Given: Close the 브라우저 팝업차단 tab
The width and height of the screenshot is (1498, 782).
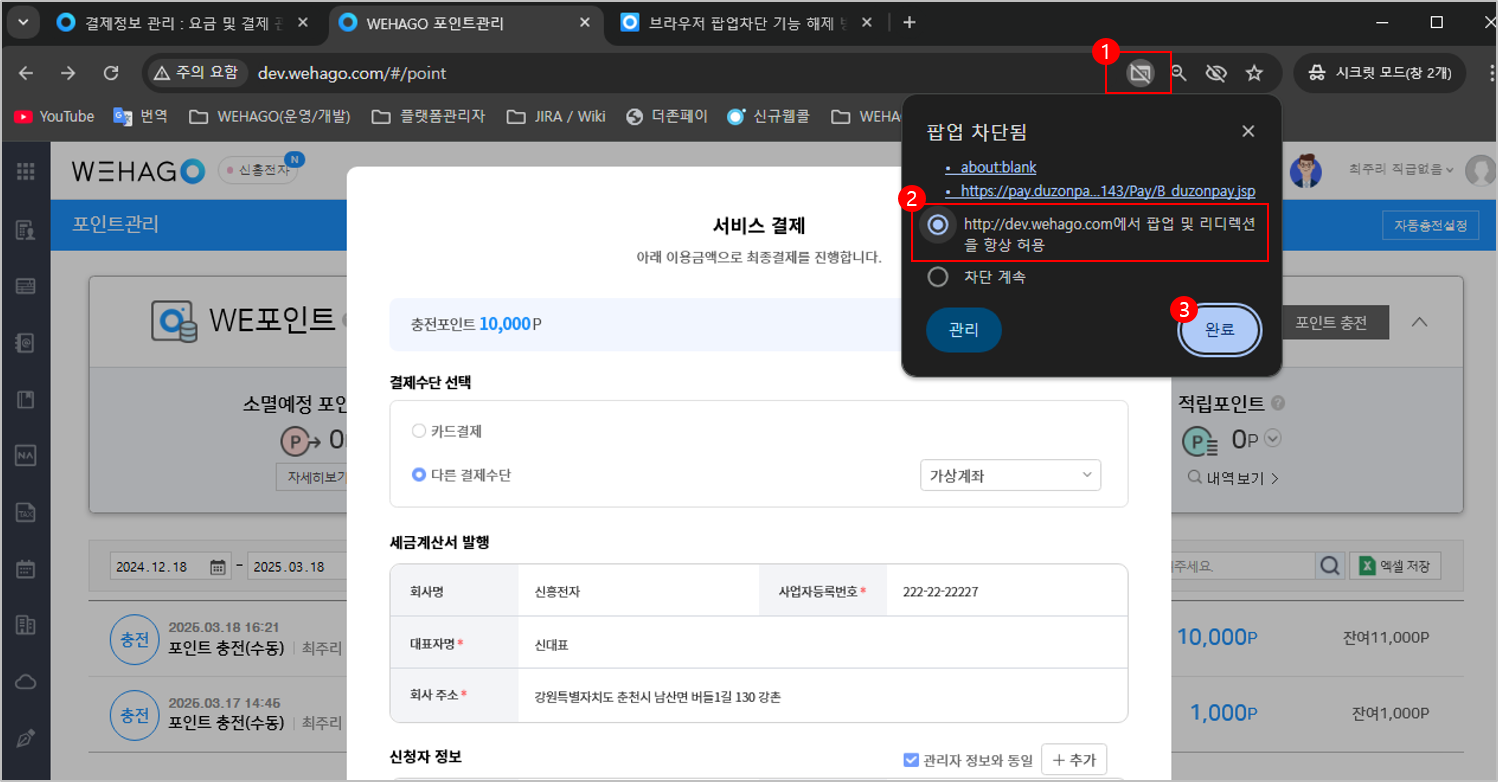Looking at the screenshot, I should pos(866,23).
